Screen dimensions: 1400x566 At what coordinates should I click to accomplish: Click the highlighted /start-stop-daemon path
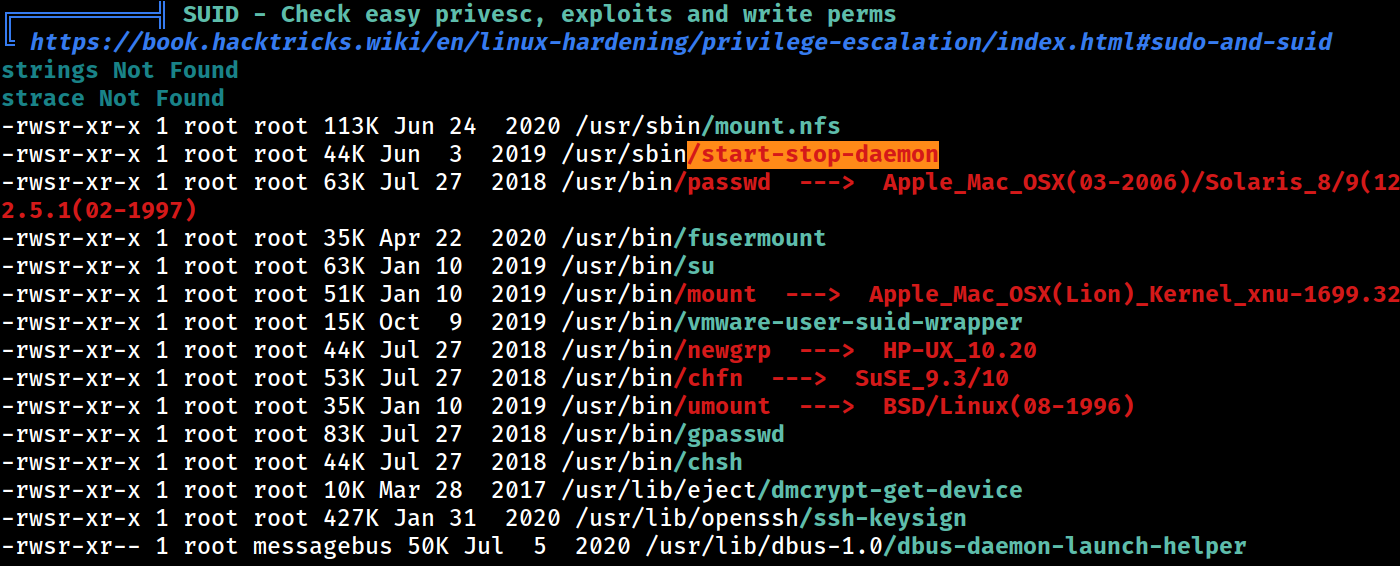(813, 154)
